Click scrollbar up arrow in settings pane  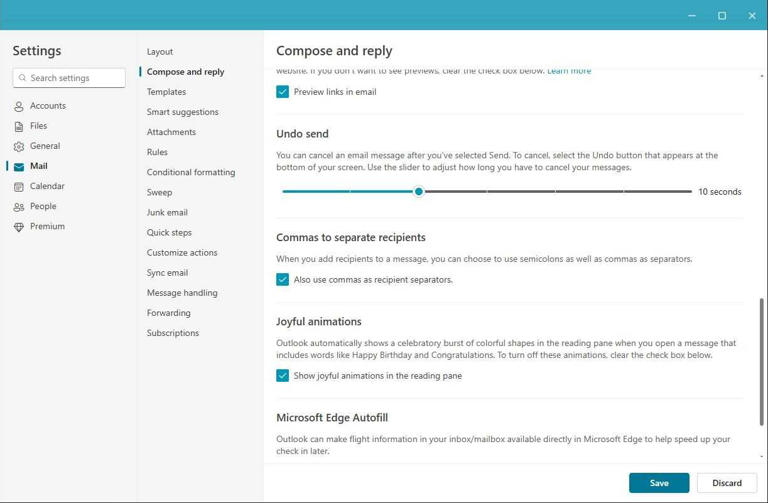762,76
